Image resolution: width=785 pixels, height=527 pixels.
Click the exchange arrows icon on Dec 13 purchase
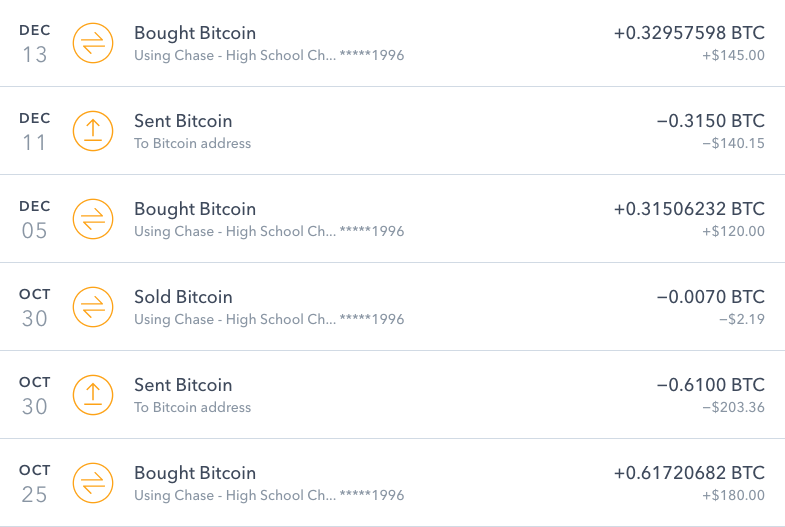pos(93,43)
